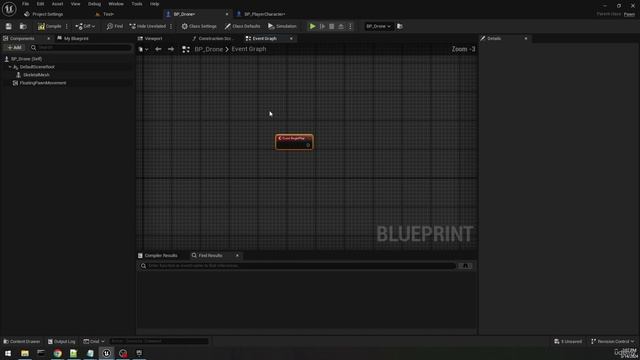Start Simulation from toolbar
This screenshot has width=640, height=360.
282,26
